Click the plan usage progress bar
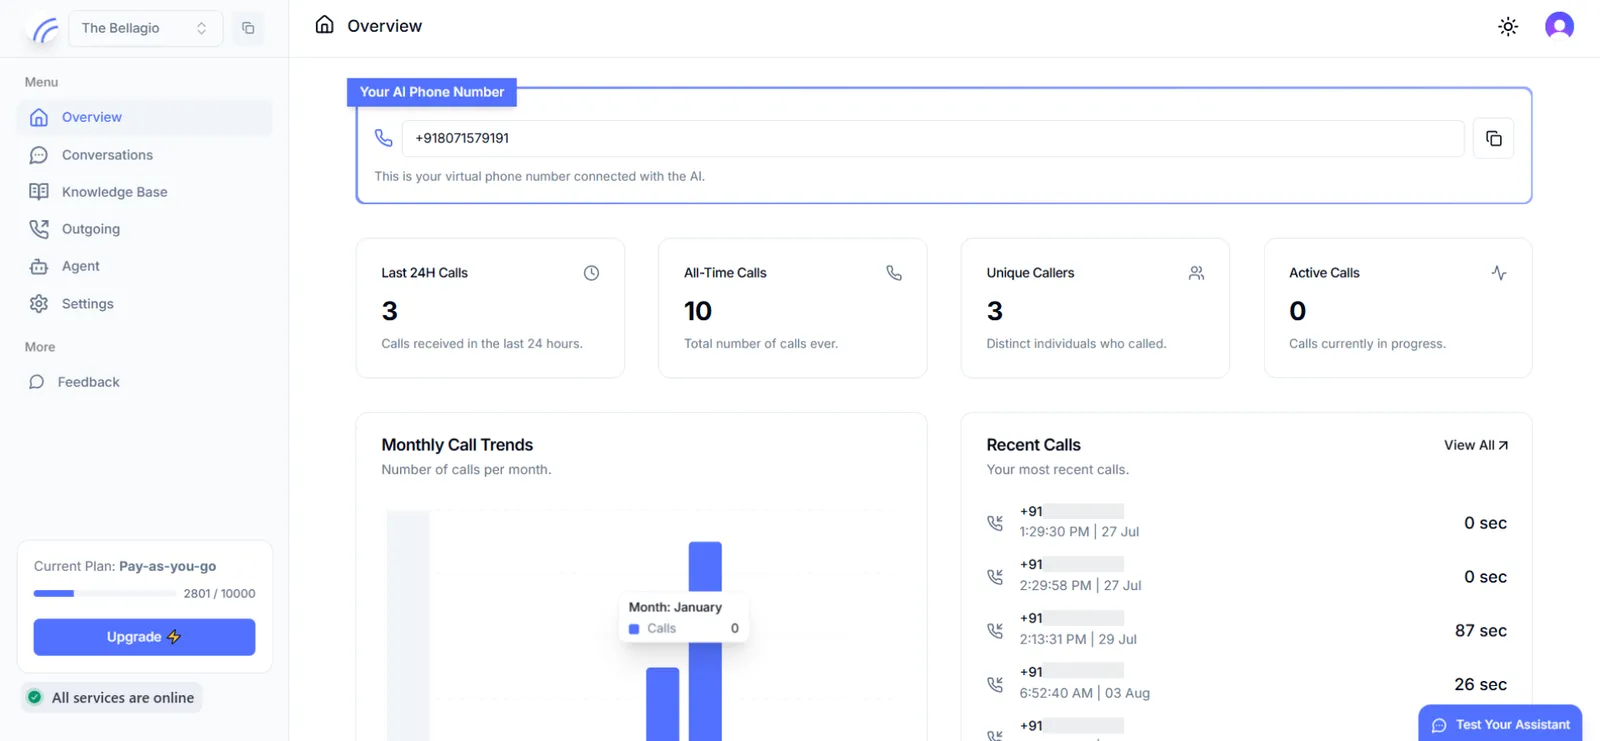1600x741 pixels. tap(104, 594)
